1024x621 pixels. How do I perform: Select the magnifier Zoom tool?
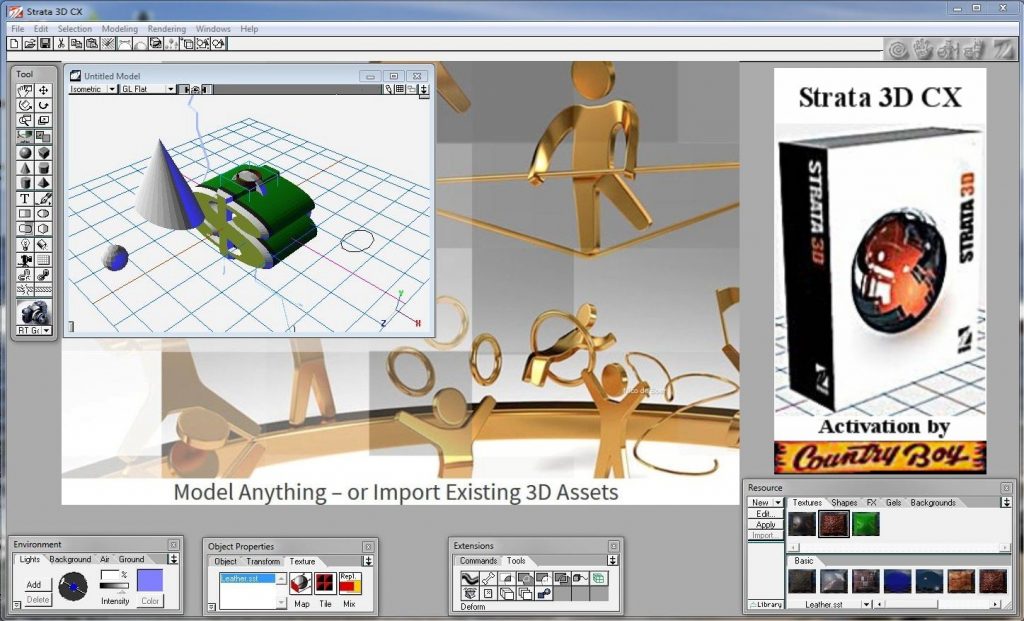point(25,120)
